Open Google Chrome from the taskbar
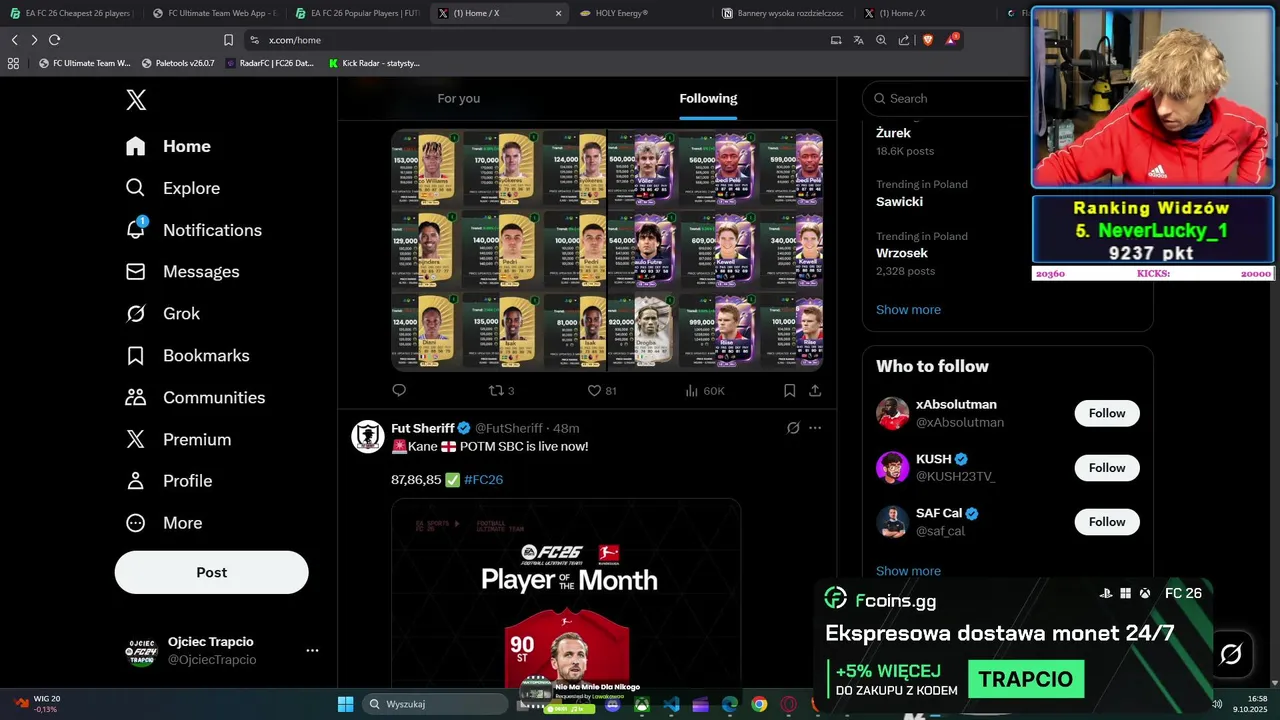The image size is (1280, 720). 759,704
